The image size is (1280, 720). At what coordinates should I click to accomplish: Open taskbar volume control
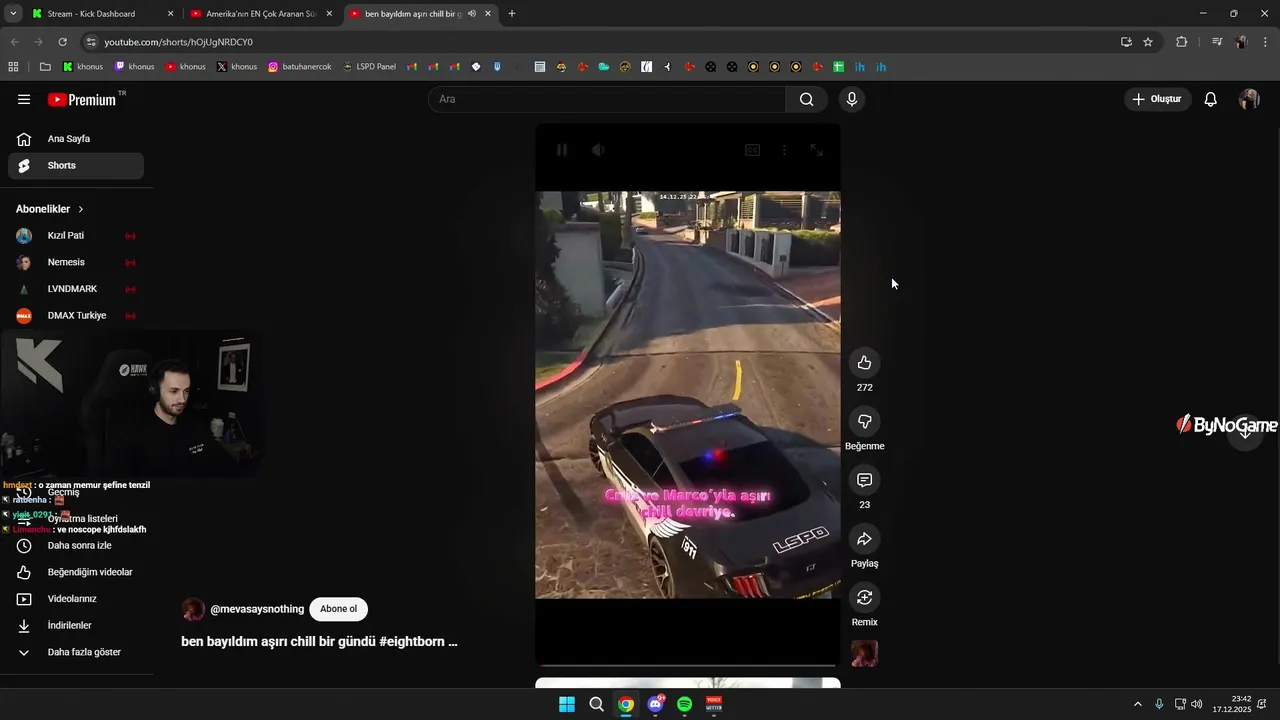point(1197,704)
